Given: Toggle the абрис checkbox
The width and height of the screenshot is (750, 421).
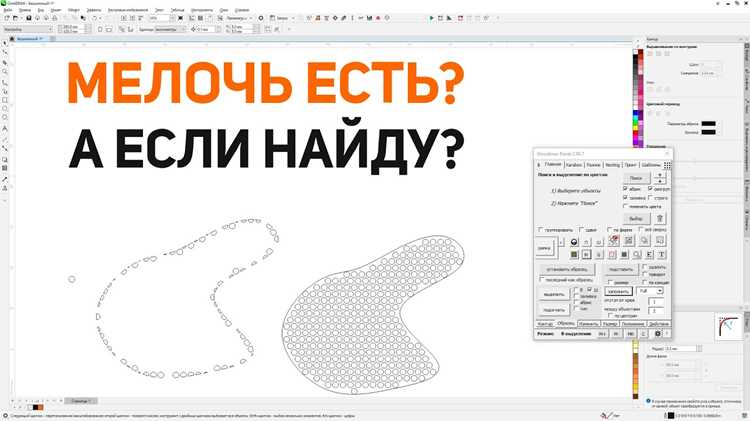Looking at the screenshot, I should (625, 188).
